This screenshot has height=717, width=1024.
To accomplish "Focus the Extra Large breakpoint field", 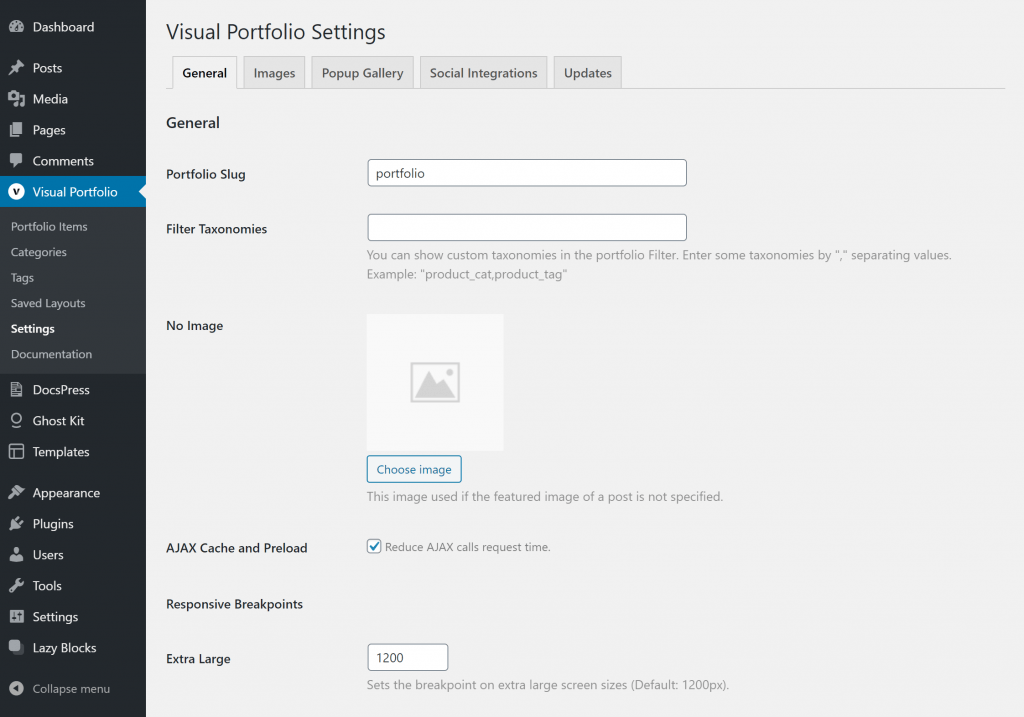I will (x=408, y=657).
